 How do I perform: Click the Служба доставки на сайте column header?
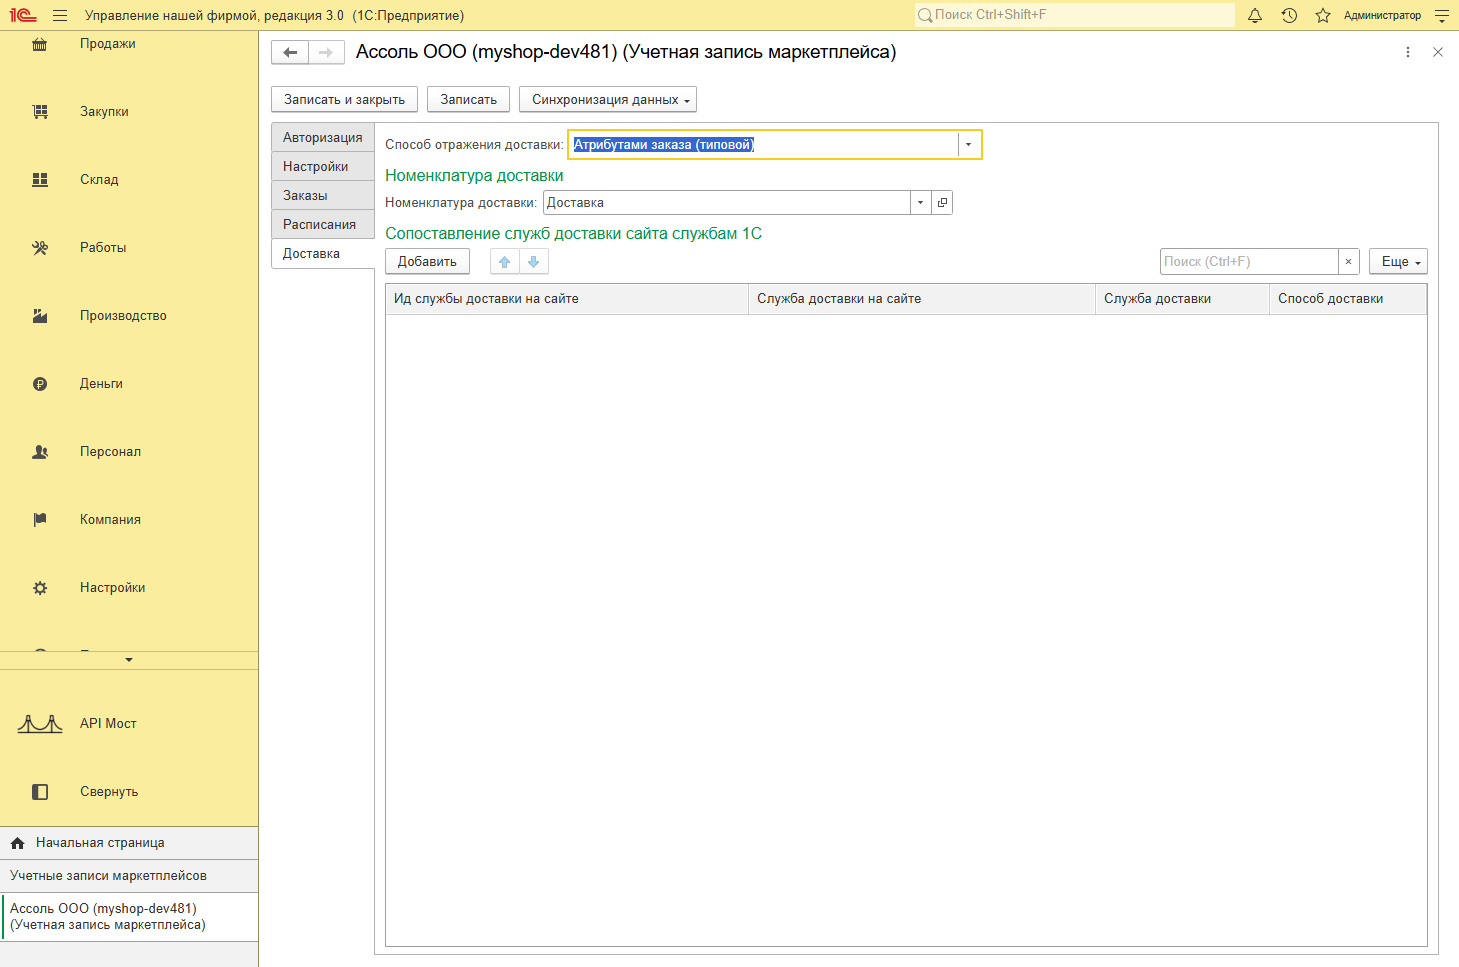[x=922, y=299]
